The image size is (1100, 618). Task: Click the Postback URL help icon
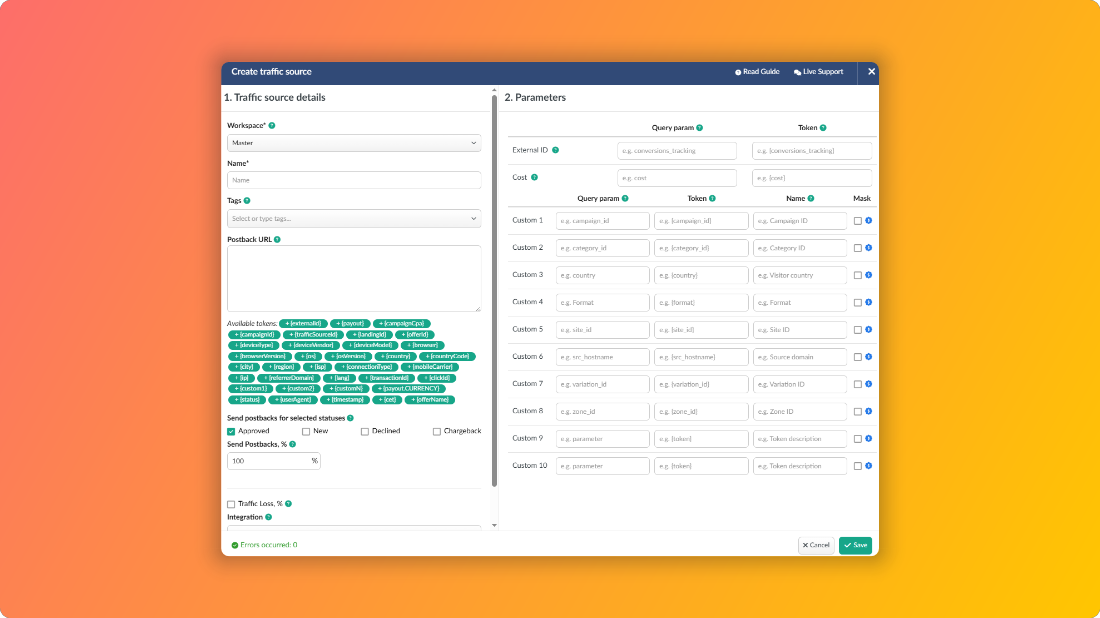coord(277,240)
